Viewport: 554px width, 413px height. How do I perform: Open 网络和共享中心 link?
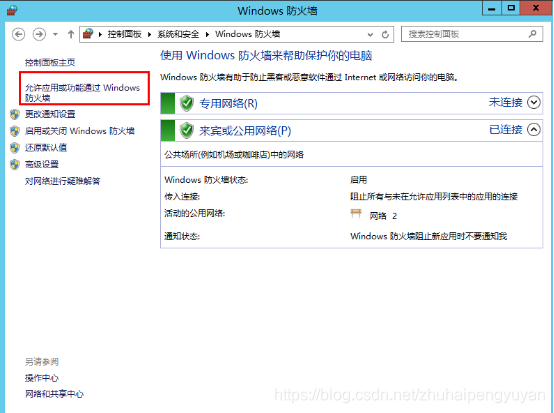tap(54, 394)
